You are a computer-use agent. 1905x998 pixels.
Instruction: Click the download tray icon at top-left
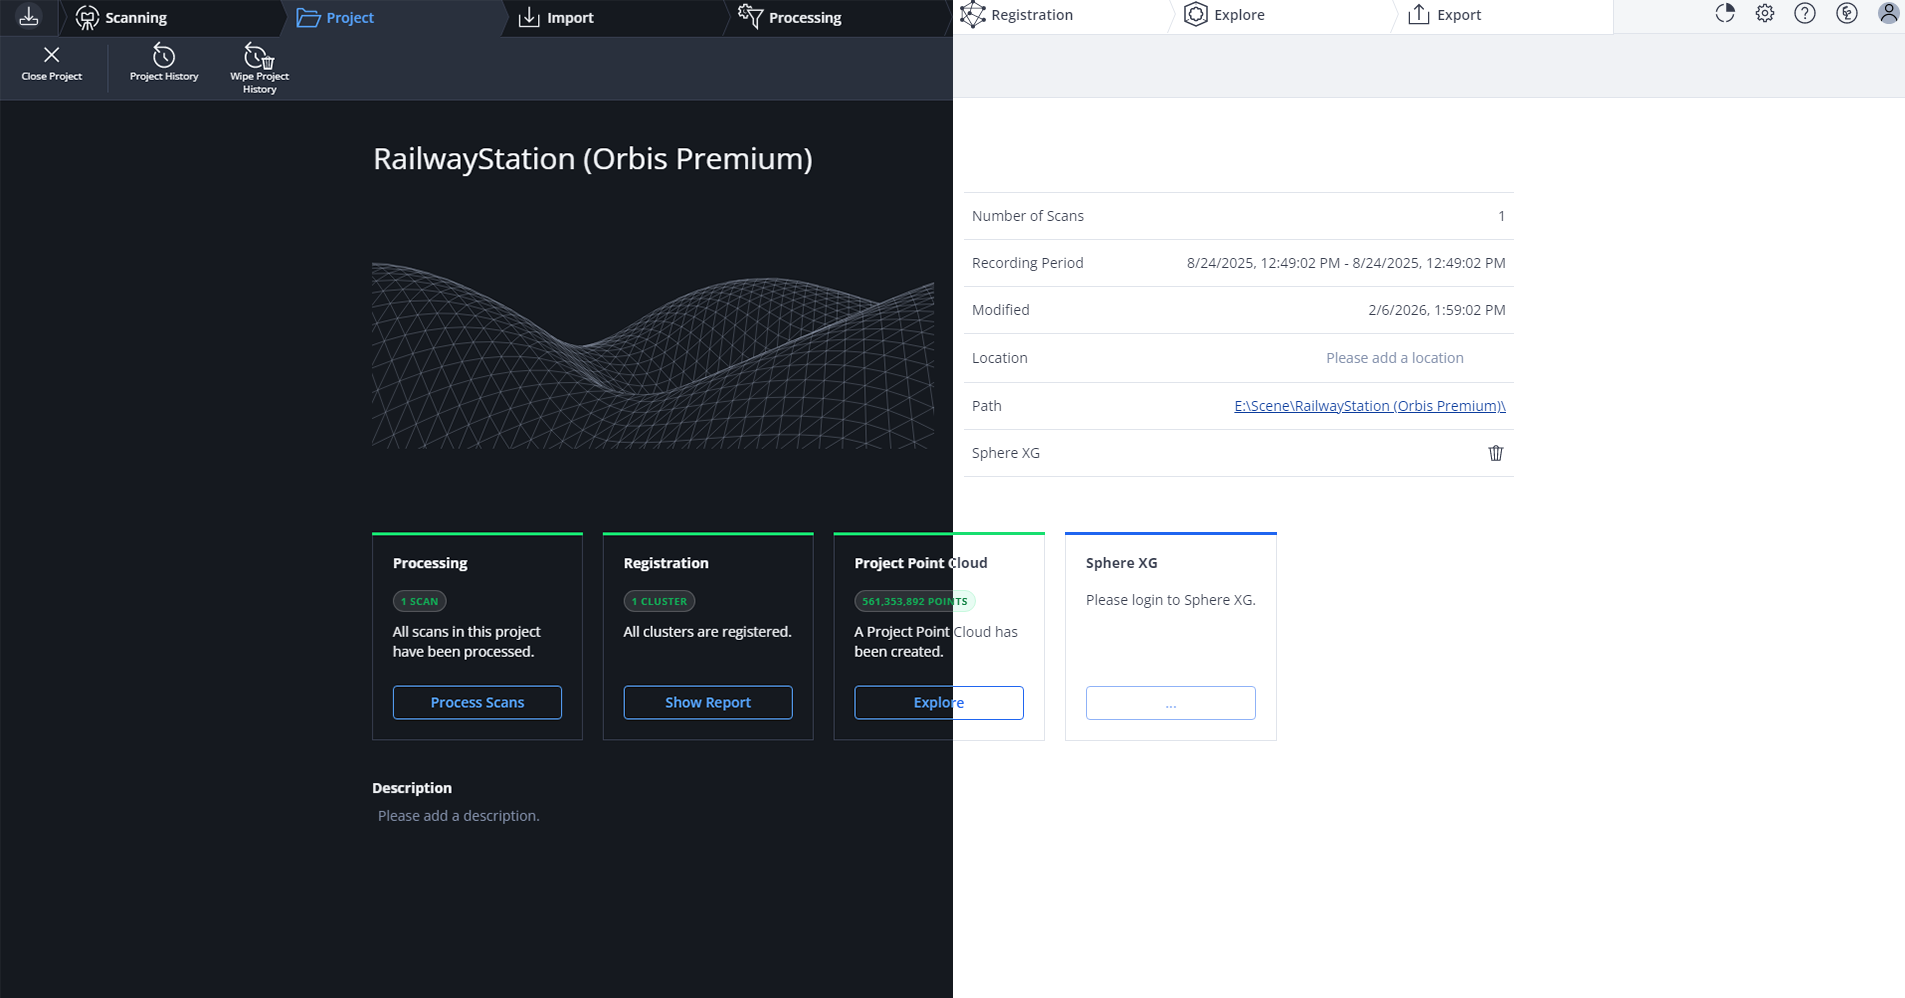[29, 17]
